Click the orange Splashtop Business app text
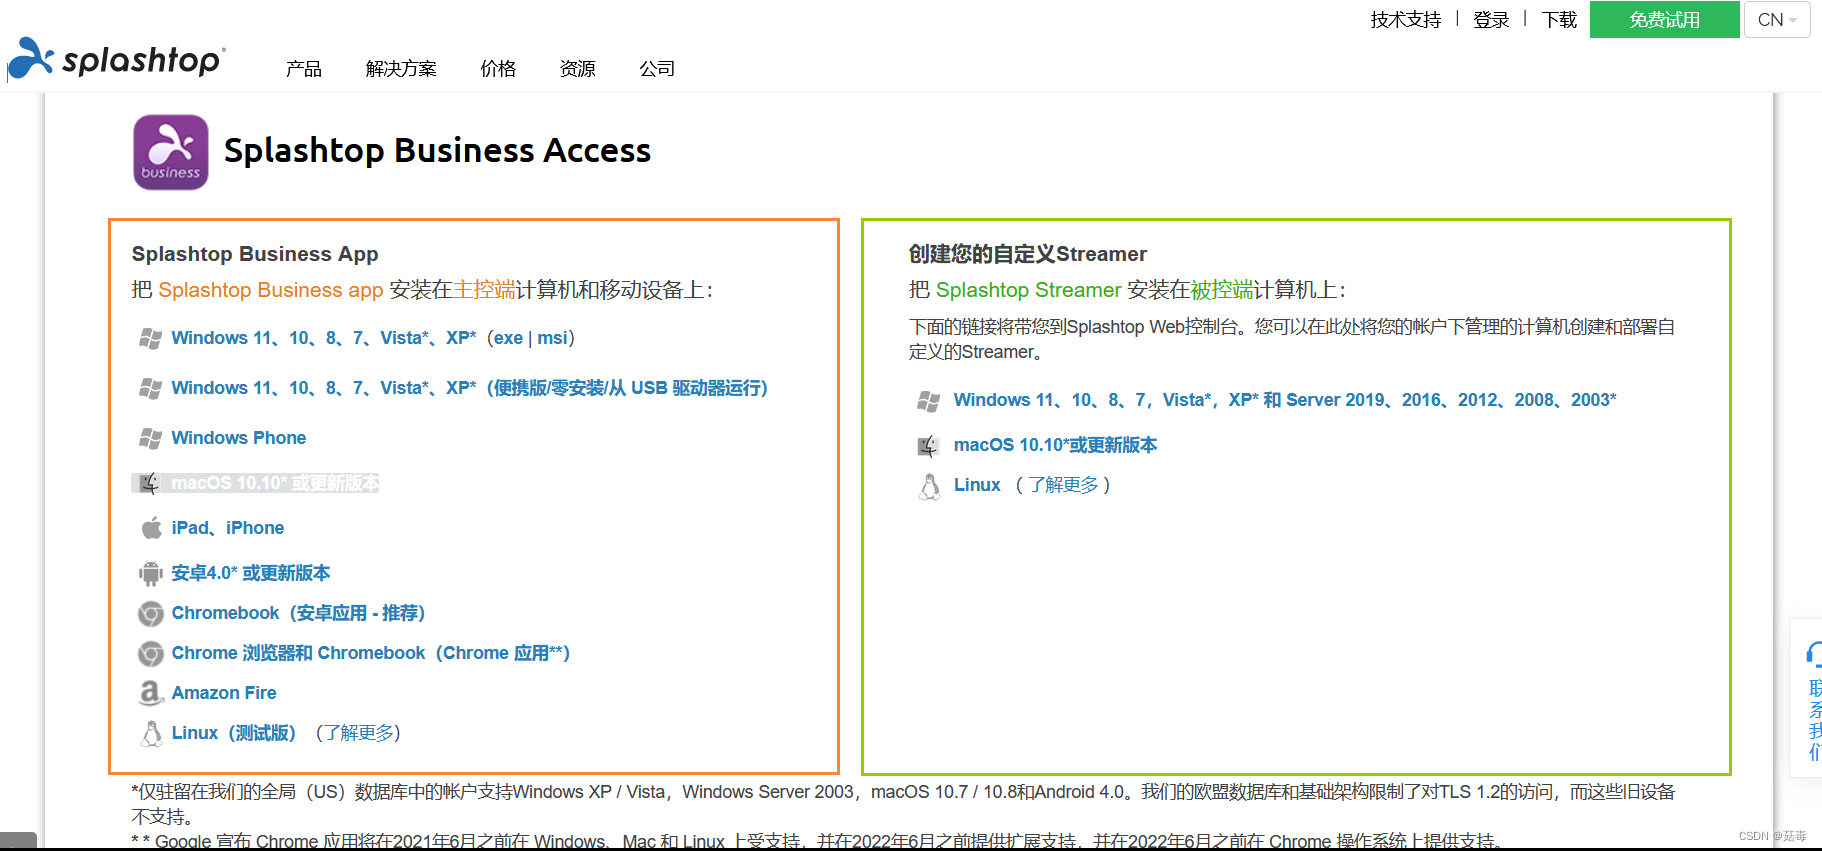This screenshot has height=851, width=1822. pyautogui.click(x=271, y=290)
